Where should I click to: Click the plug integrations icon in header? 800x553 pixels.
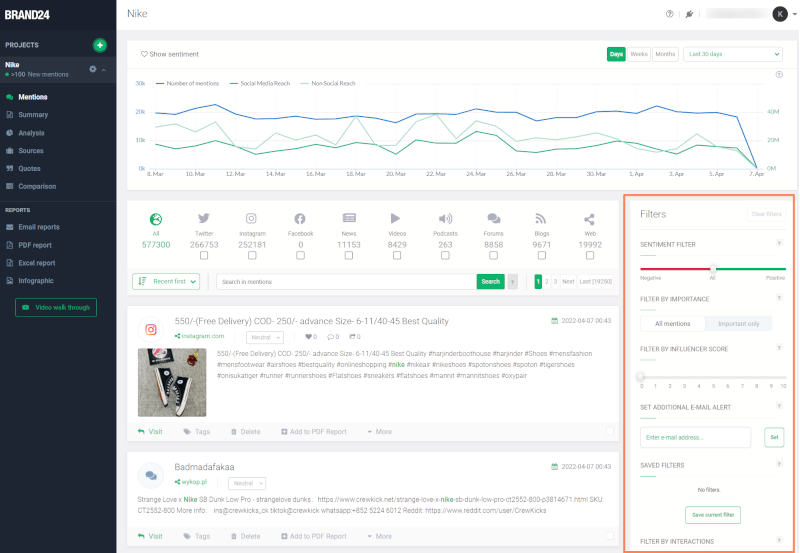click(x=689, y=14)
